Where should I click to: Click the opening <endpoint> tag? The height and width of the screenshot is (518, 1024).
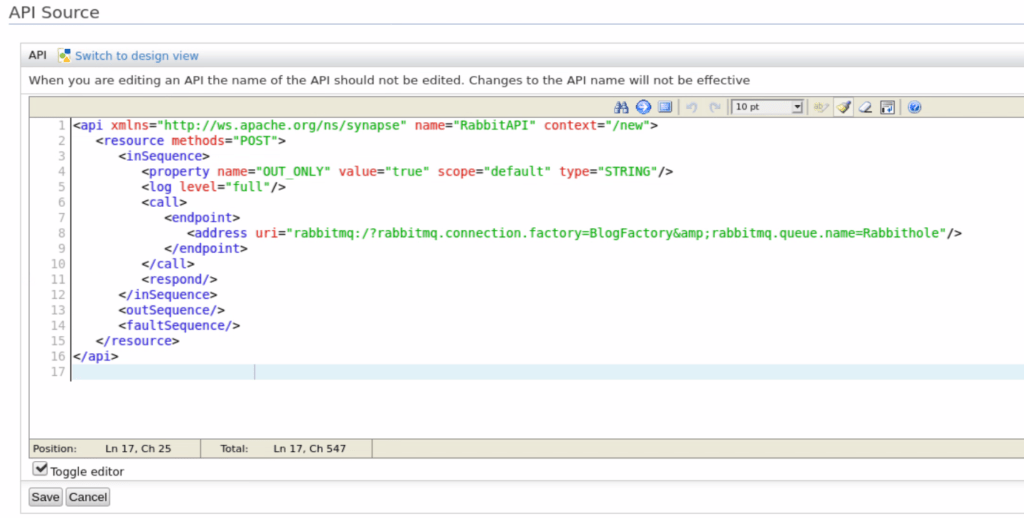[202, 218]
